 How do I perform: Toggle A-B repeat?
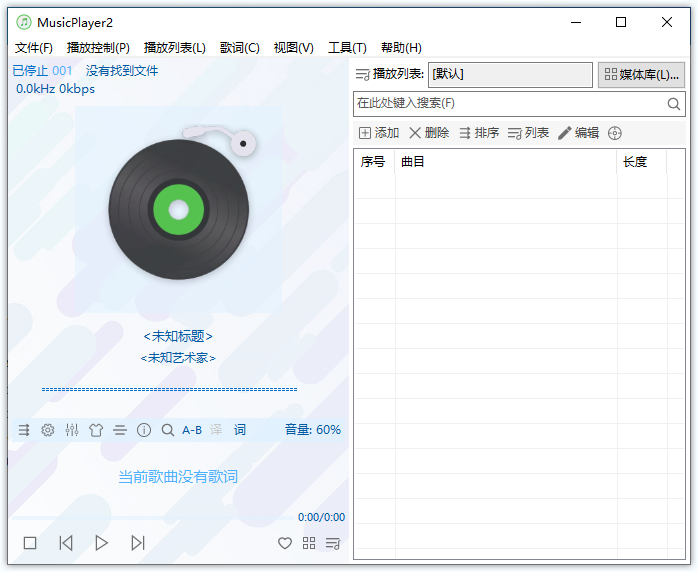pos(192,430)
